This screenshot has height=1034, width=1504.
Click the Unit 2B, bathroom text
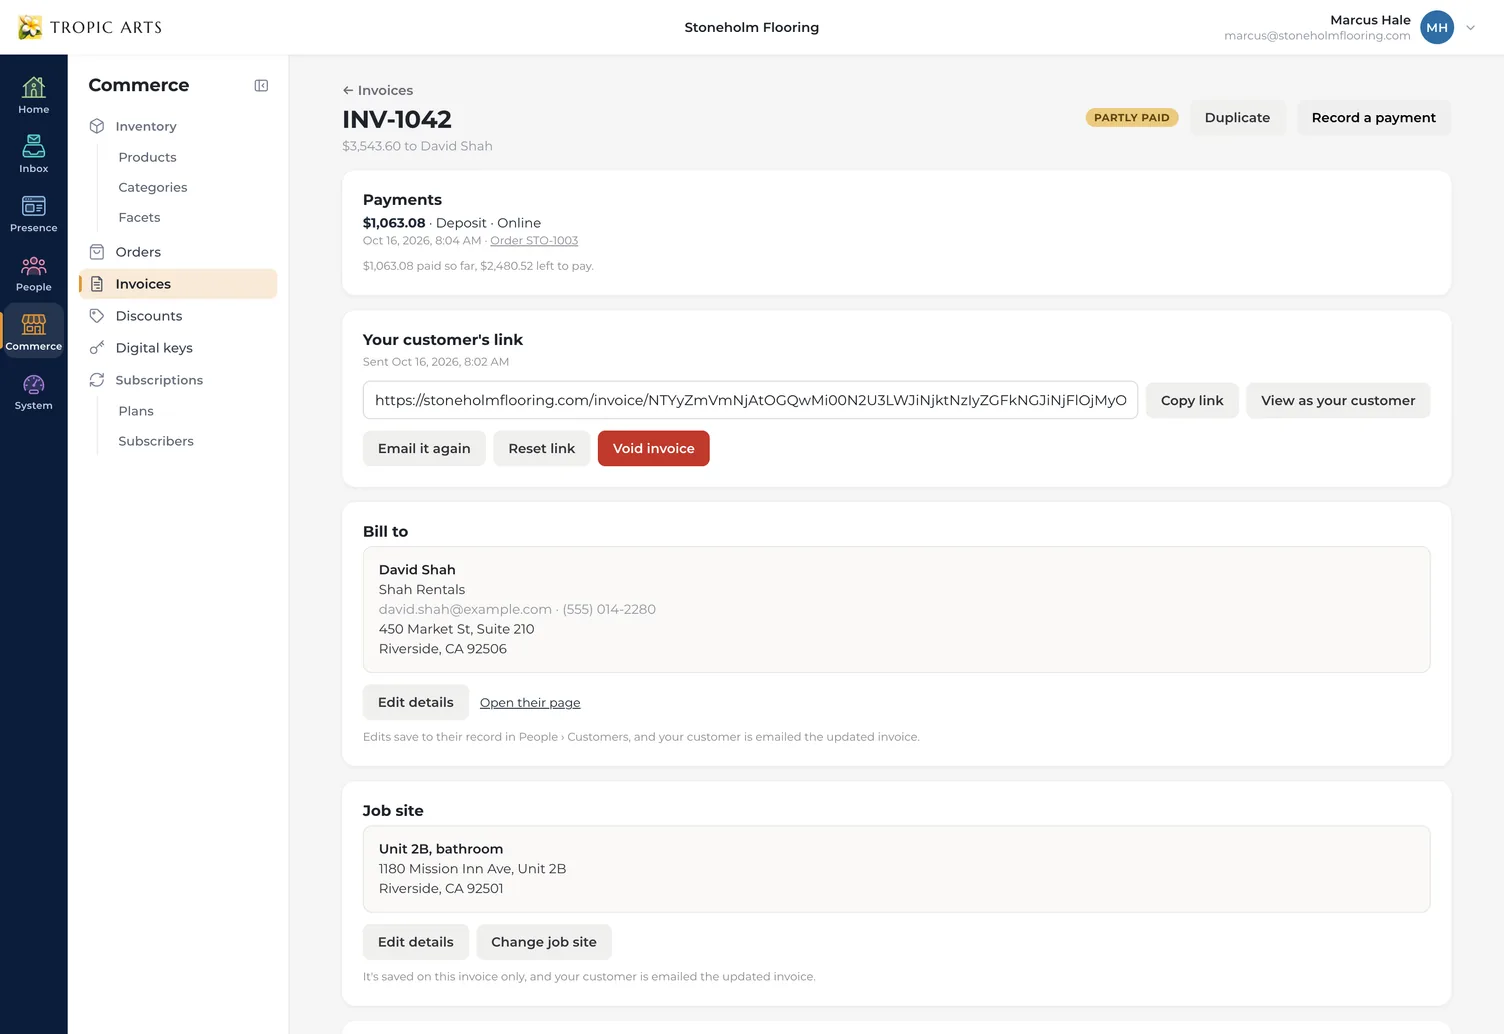[441, 849]
